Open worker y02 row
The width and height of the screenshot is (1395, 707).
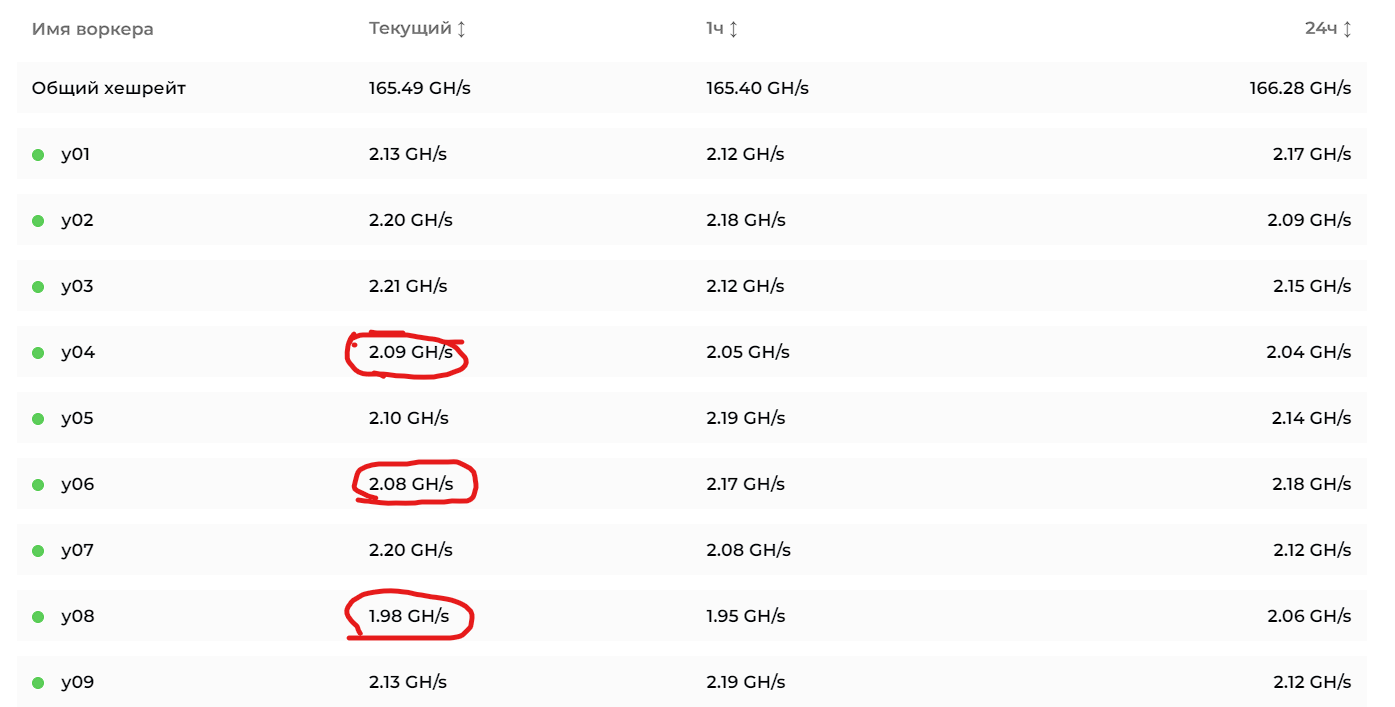[692, 220]
